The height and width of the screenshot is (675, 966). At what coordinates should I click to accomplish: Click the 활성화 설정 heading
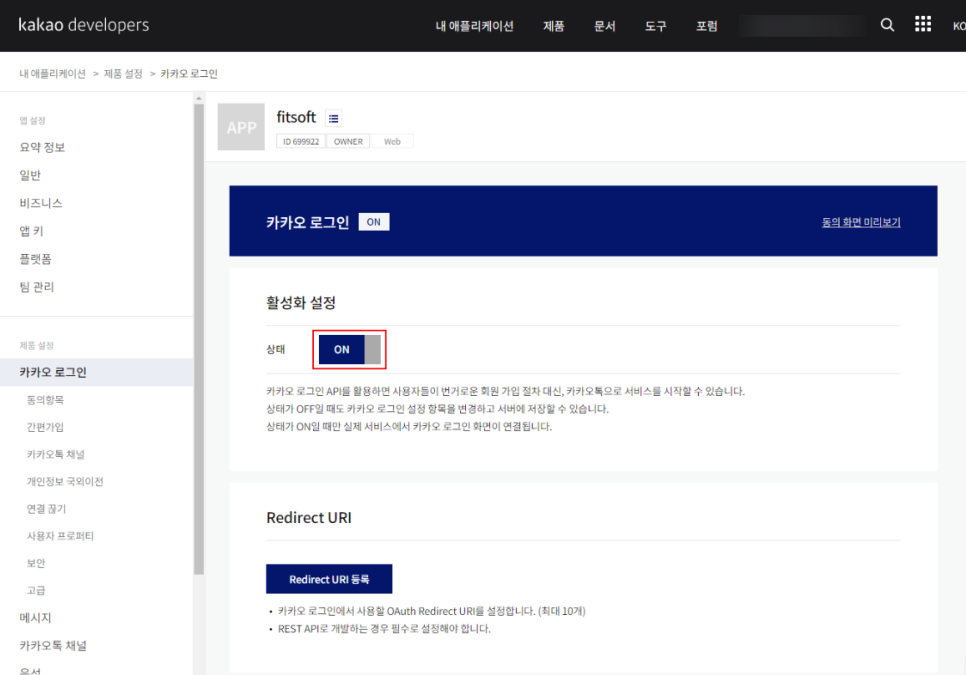click(301, 302)
